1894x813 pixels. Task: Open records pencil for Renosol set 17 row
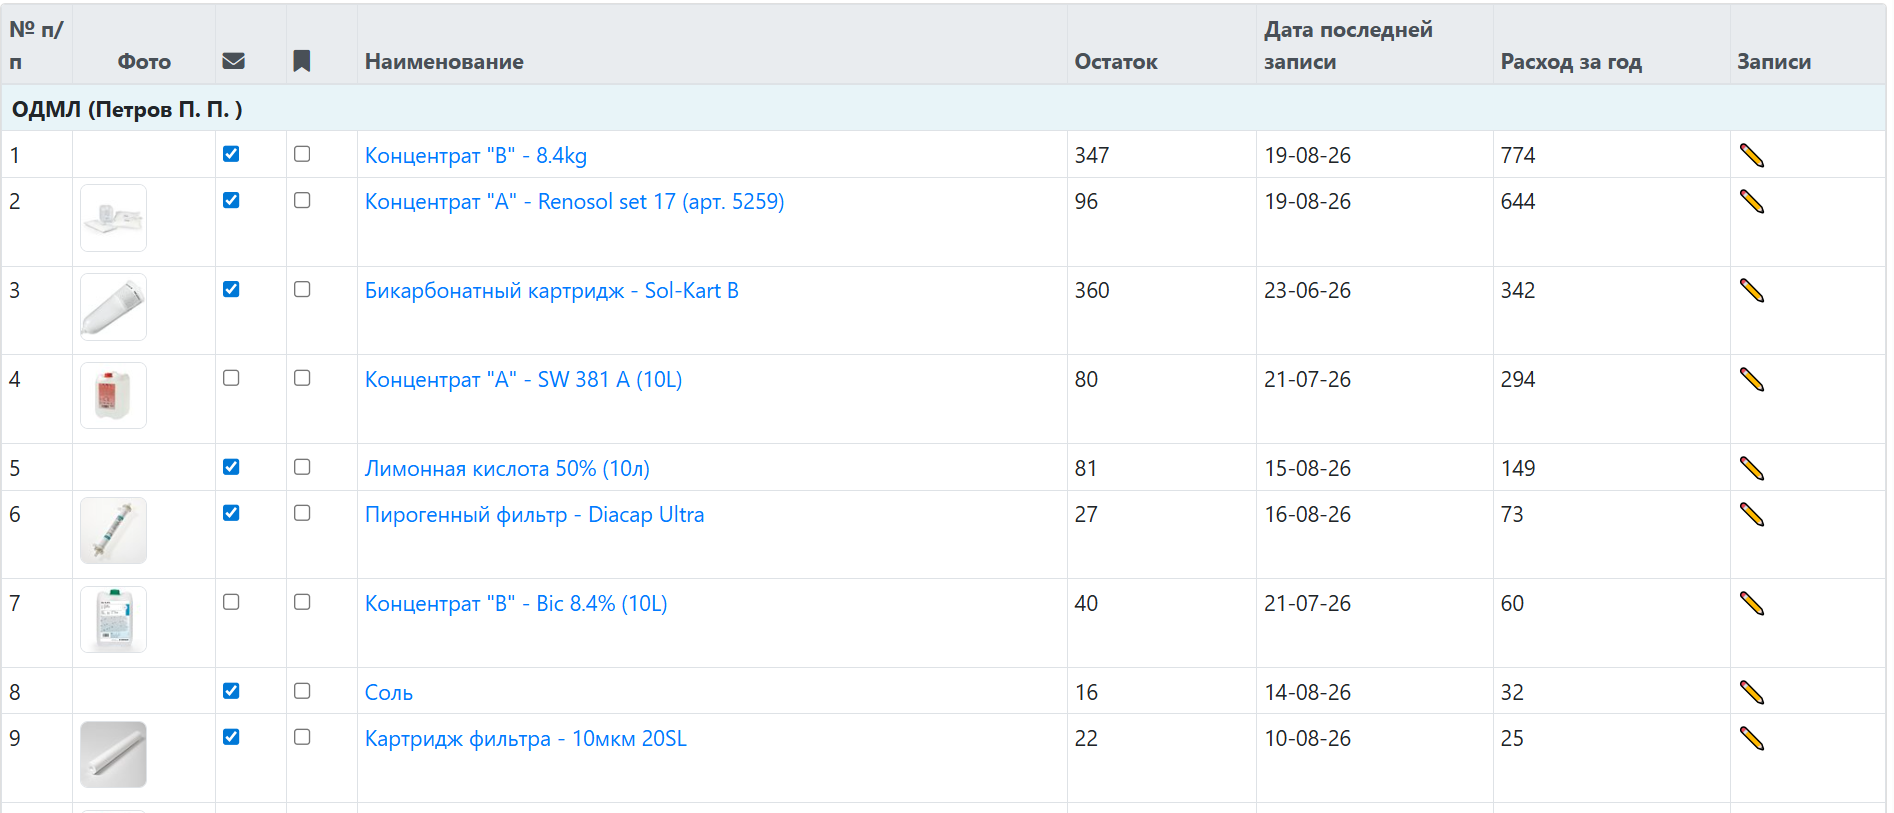click(1751, 201)
